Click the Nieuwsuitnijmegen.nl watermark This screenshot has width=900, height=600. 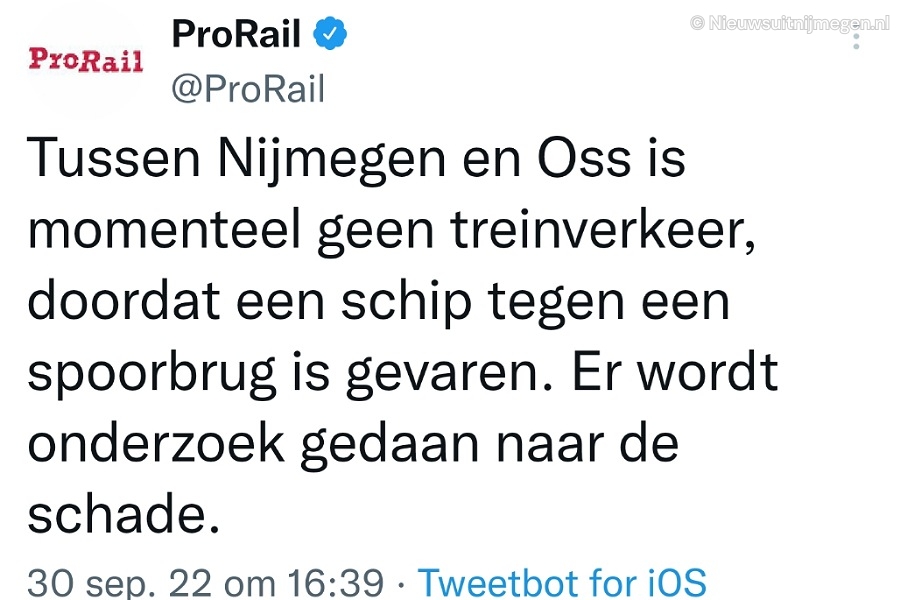pyautogui.click(x=790, y=23)
